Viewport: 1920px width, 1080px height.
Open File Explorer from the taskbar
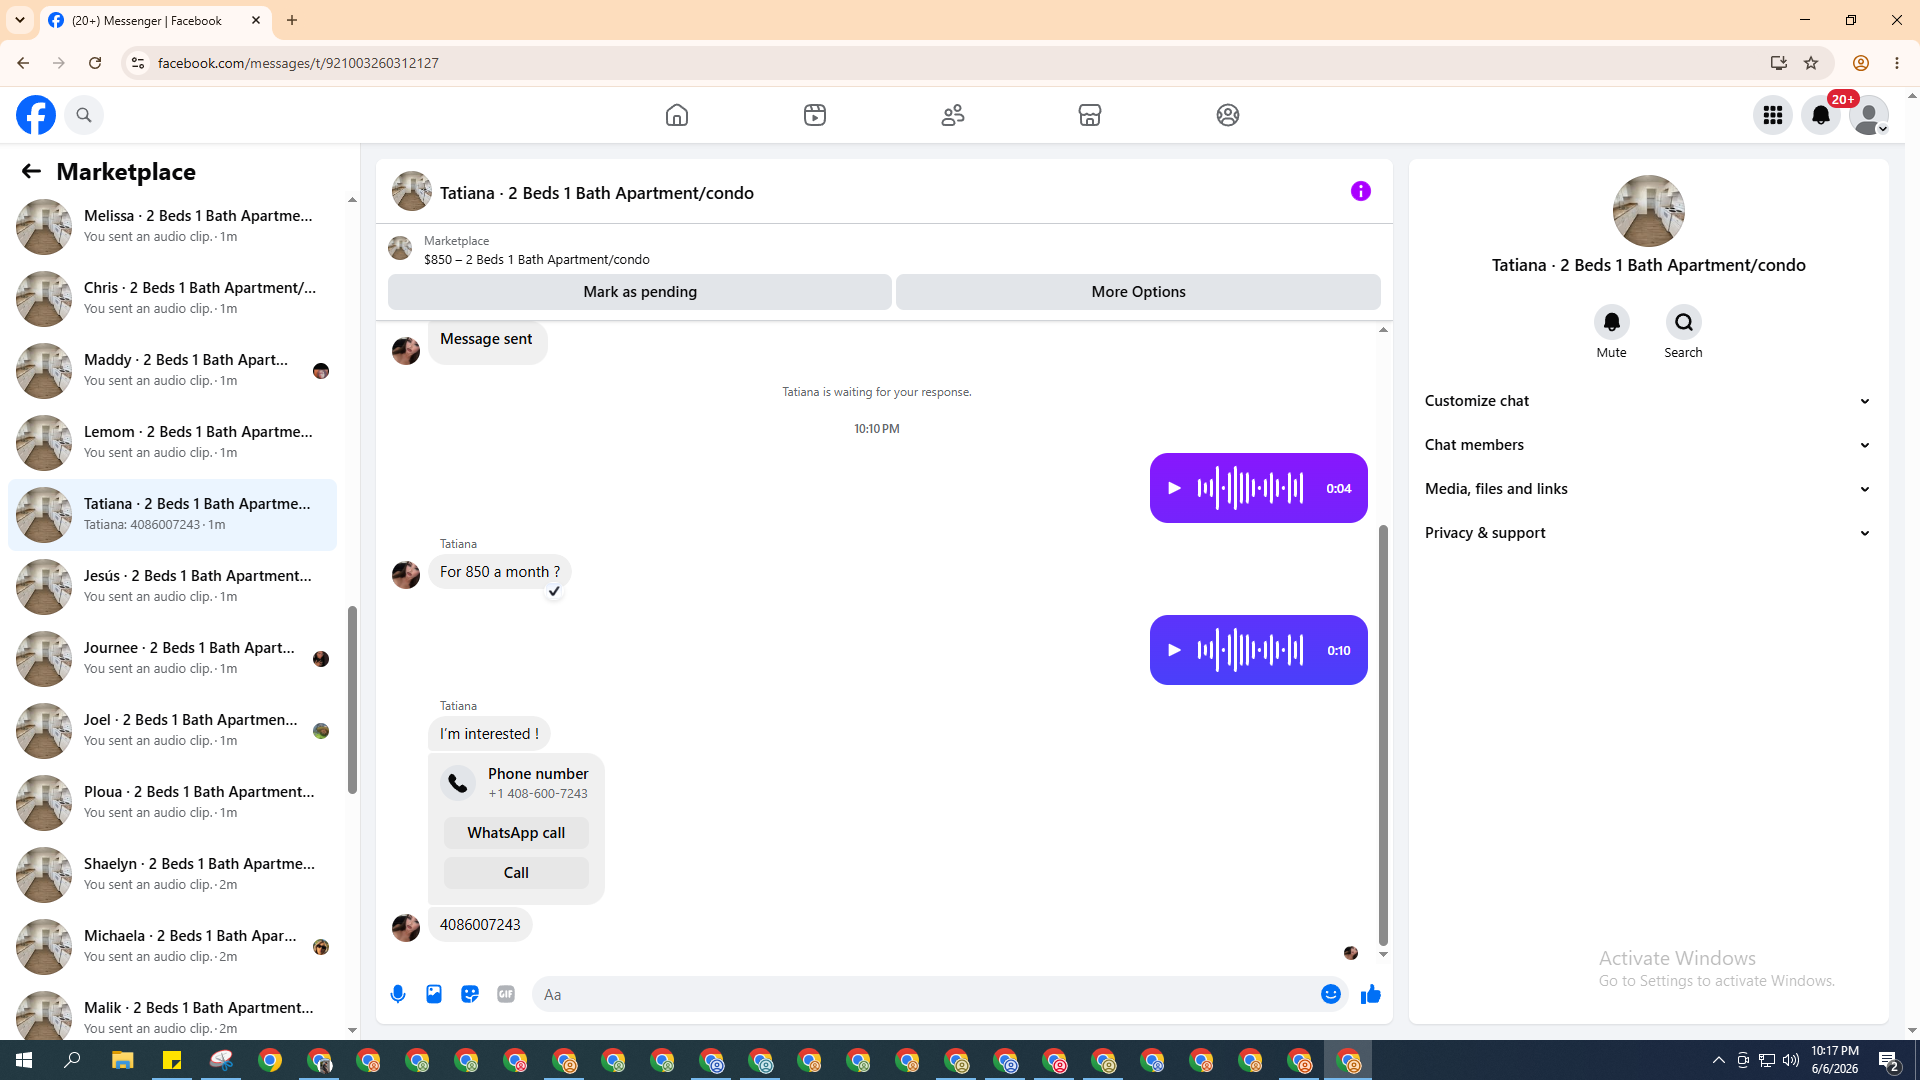pyautogui.click(x=122, y=1060)
